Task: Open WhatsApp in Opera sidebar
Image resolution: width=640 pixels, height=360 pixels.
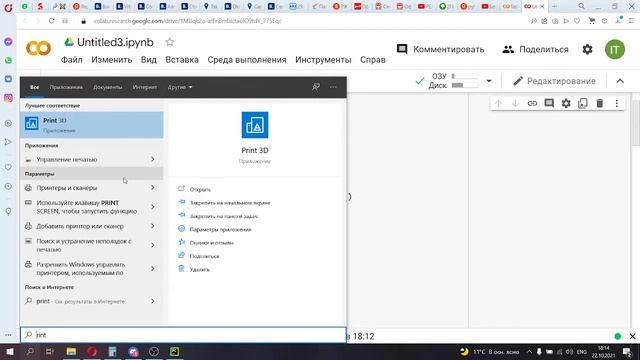Action: pyautogui.click(x=8, y=60)
